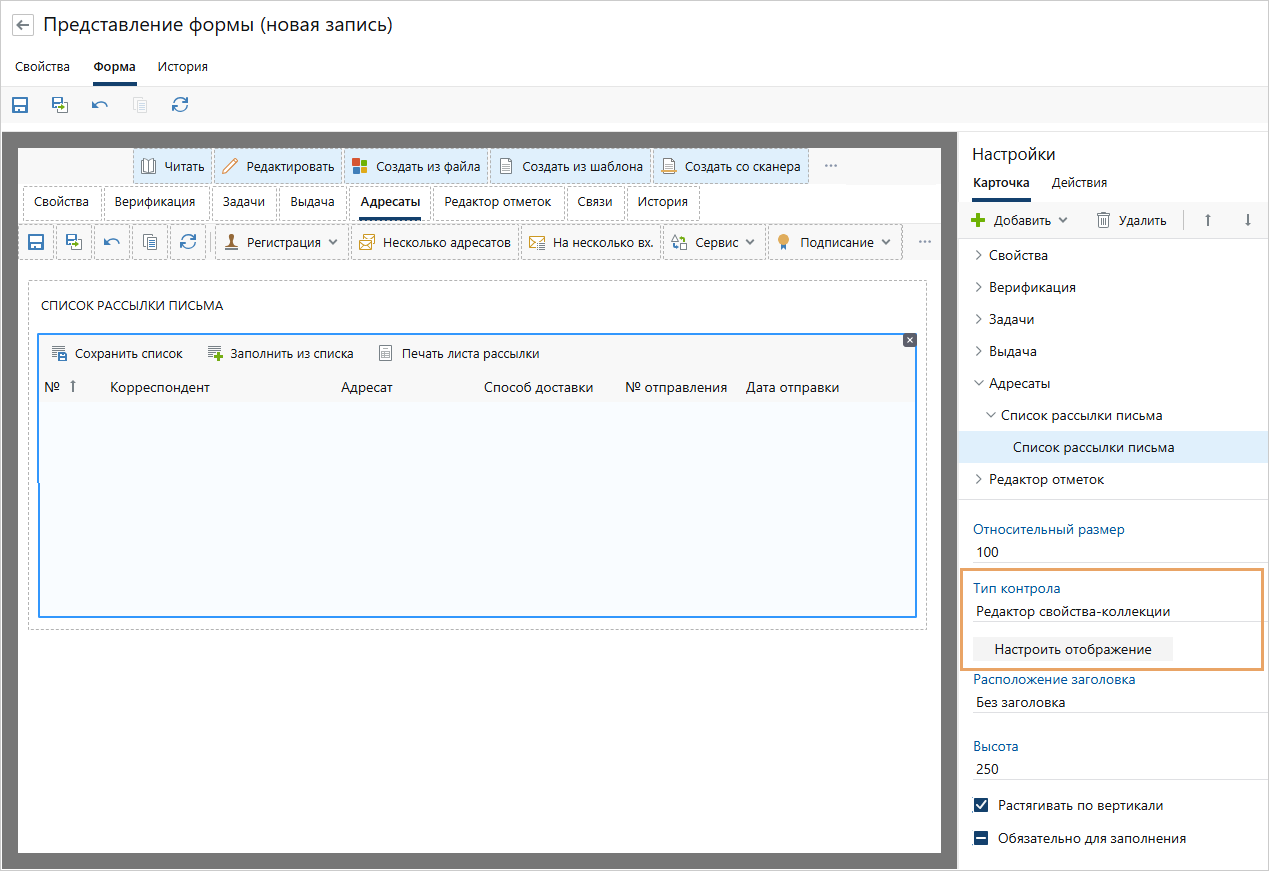Toggle Растягивать по вертикали checkbox
Image resolution: width=1269 pixels, height=871 pixels.
click(981, 805)
